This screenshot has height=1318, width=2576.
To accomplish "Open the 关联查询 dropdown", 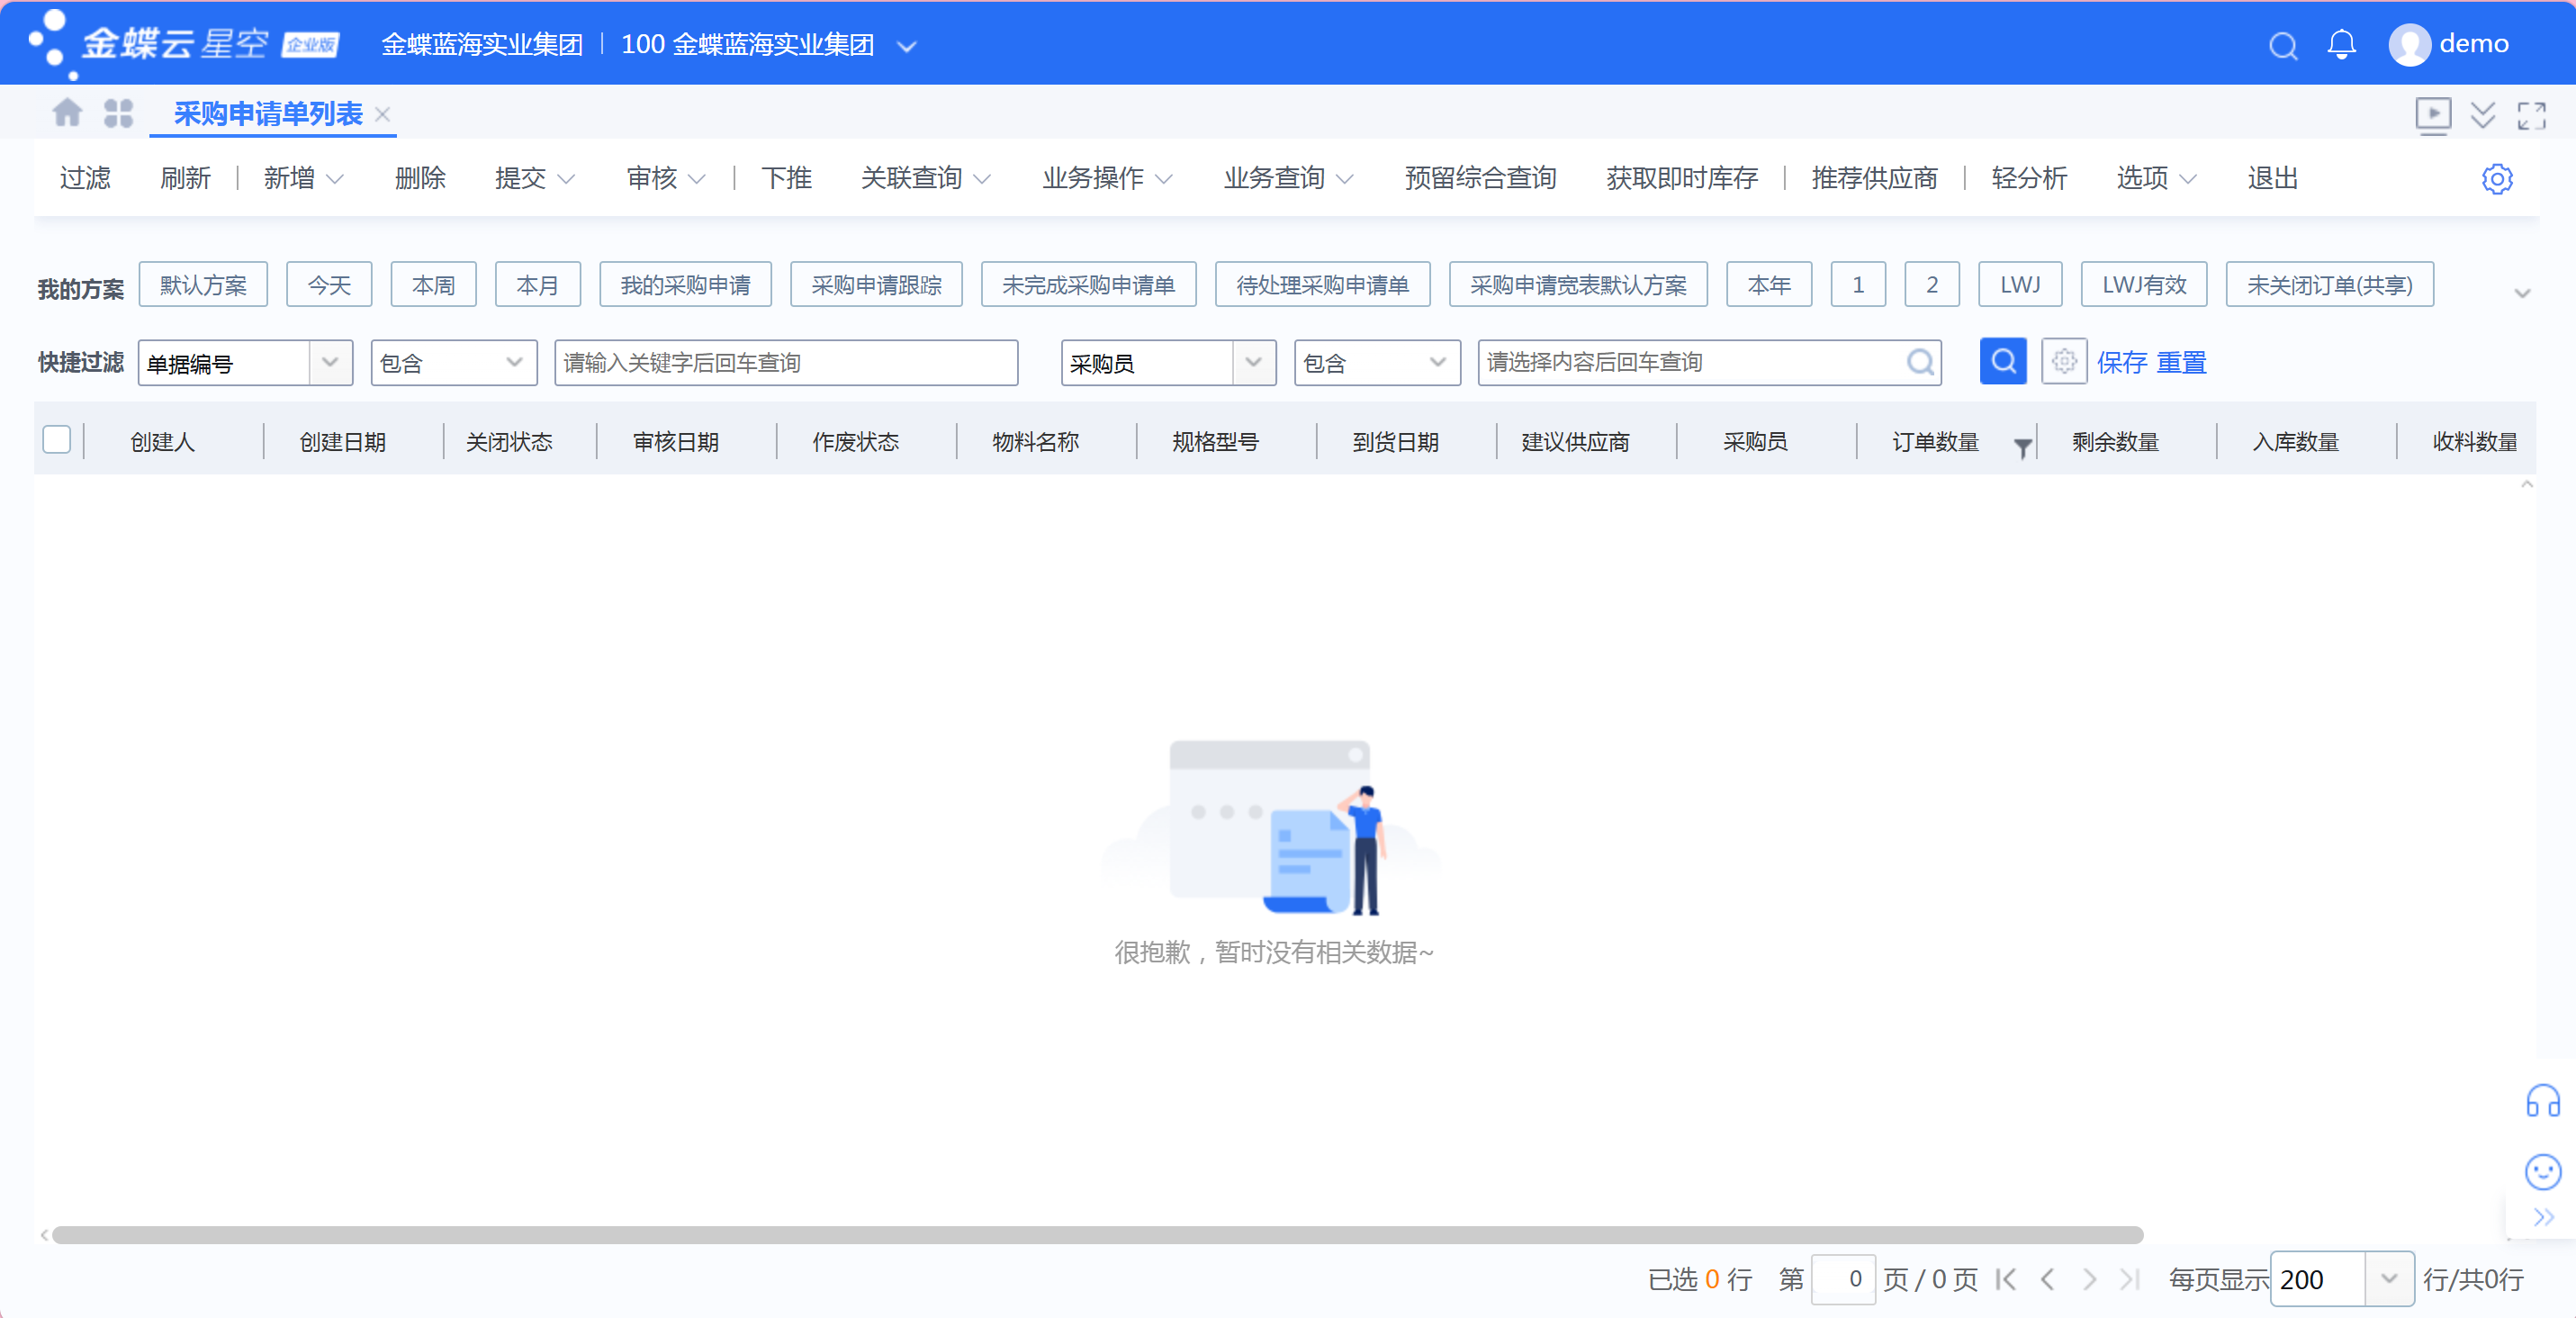I will (x=926, y=178).
